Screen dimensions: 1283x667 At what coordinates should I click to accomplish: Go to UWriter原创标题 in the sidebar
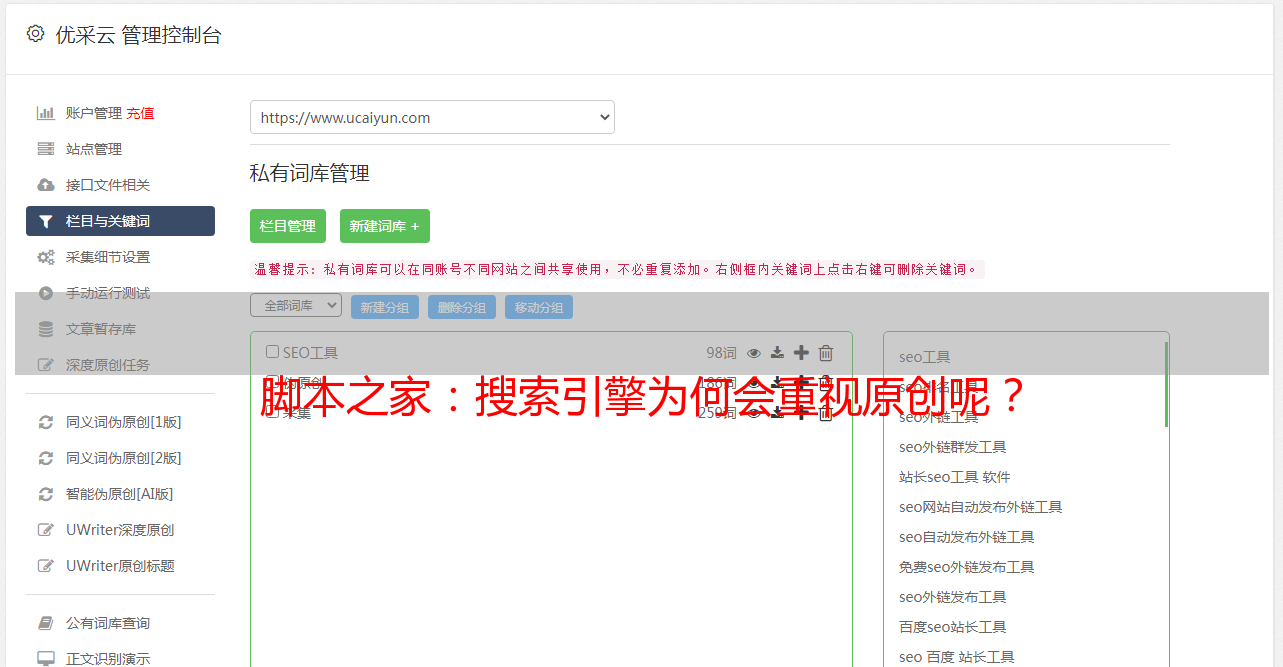[120, 566]
